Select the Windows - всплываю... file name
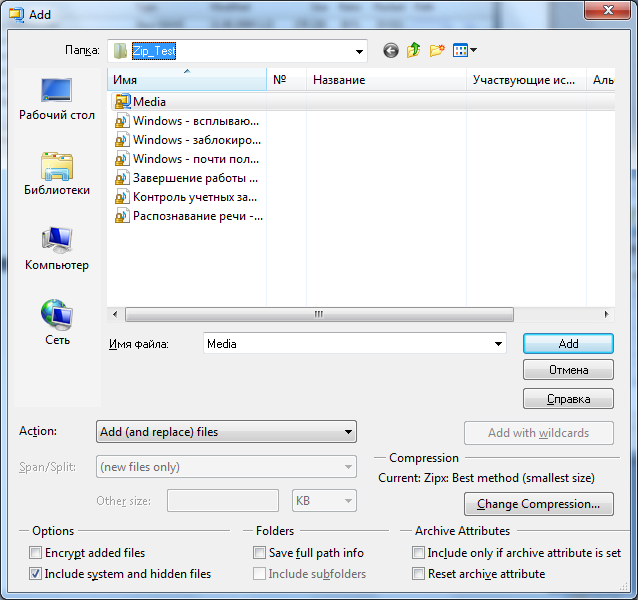 pyautogui.click(x=196, y=121)
